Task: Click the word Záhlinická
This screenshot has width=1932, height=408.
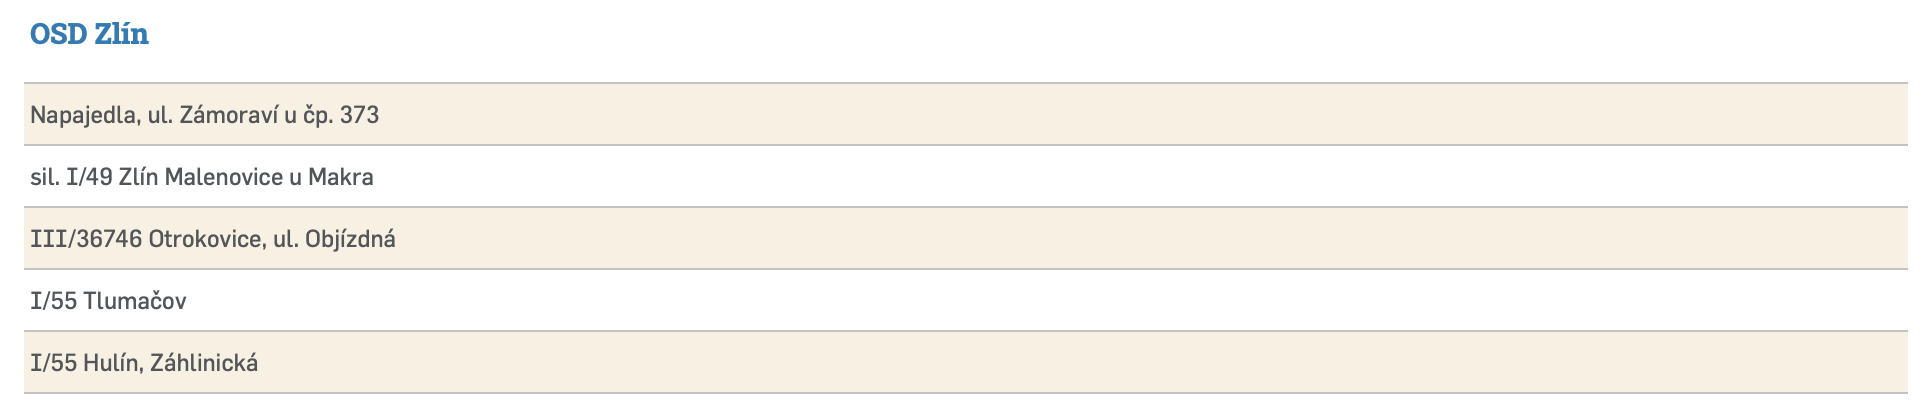Action: pos(204,363)
